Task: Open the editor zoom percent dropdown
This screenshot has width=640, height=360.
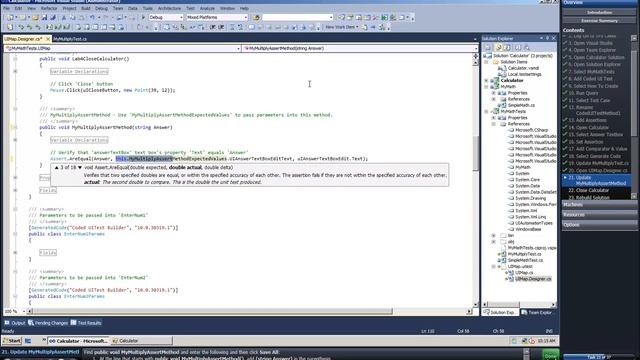Action: click(23, 311)
